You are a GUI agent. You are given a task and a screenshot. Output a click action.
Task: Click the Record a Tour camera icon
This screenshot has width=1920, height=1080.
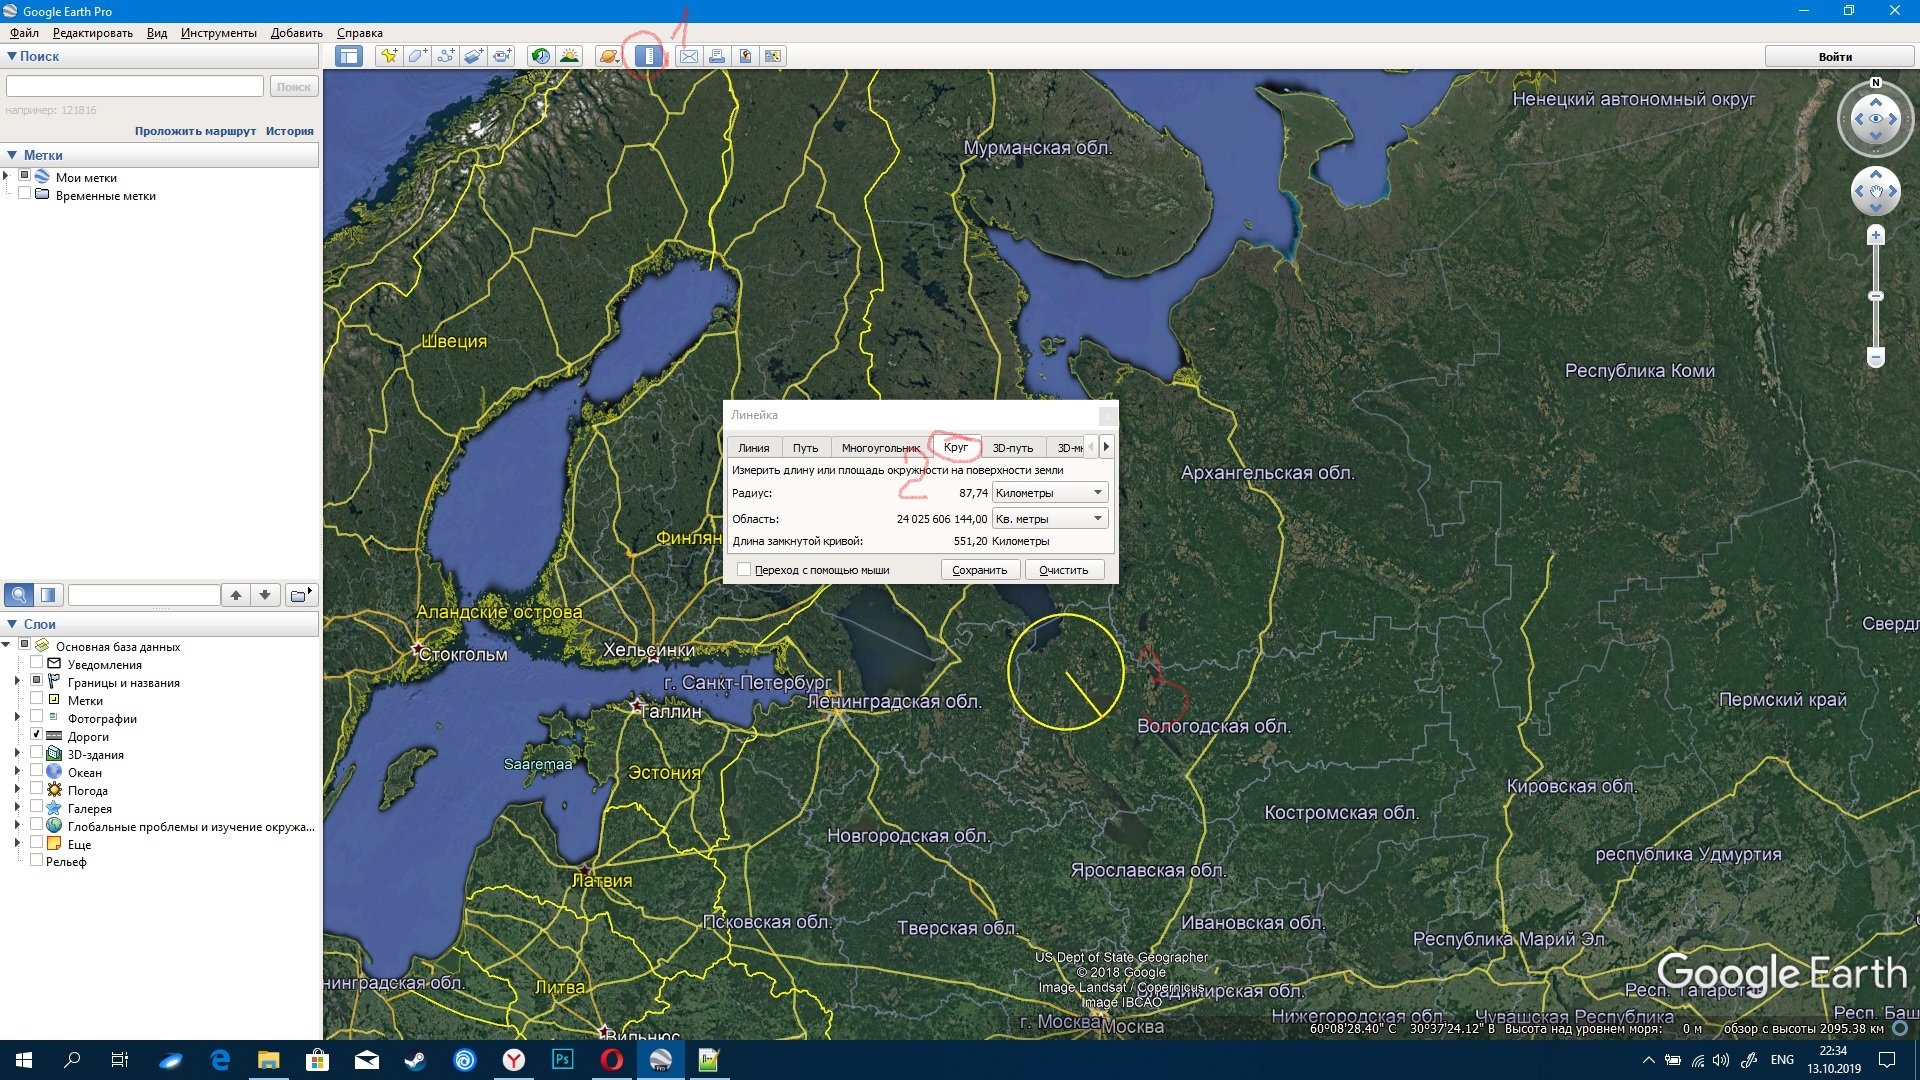point(502,56)
